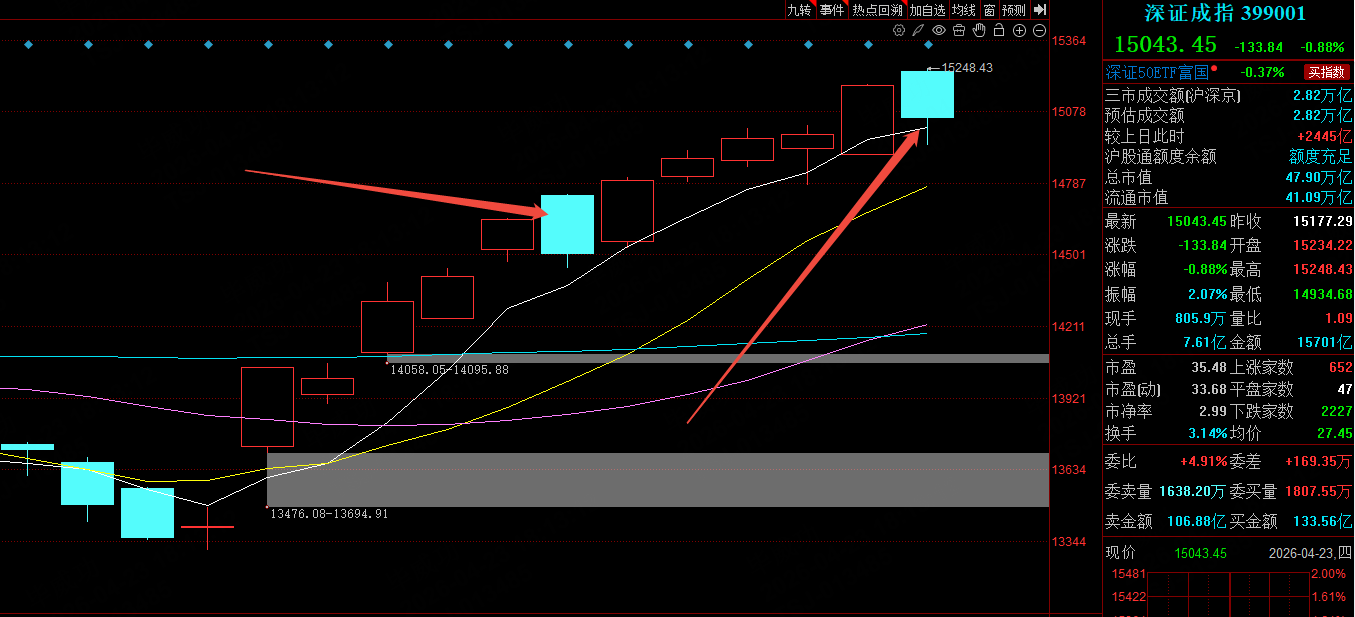Click the 15364 price axis label

pyautogui.click(x=1070, y=40)
